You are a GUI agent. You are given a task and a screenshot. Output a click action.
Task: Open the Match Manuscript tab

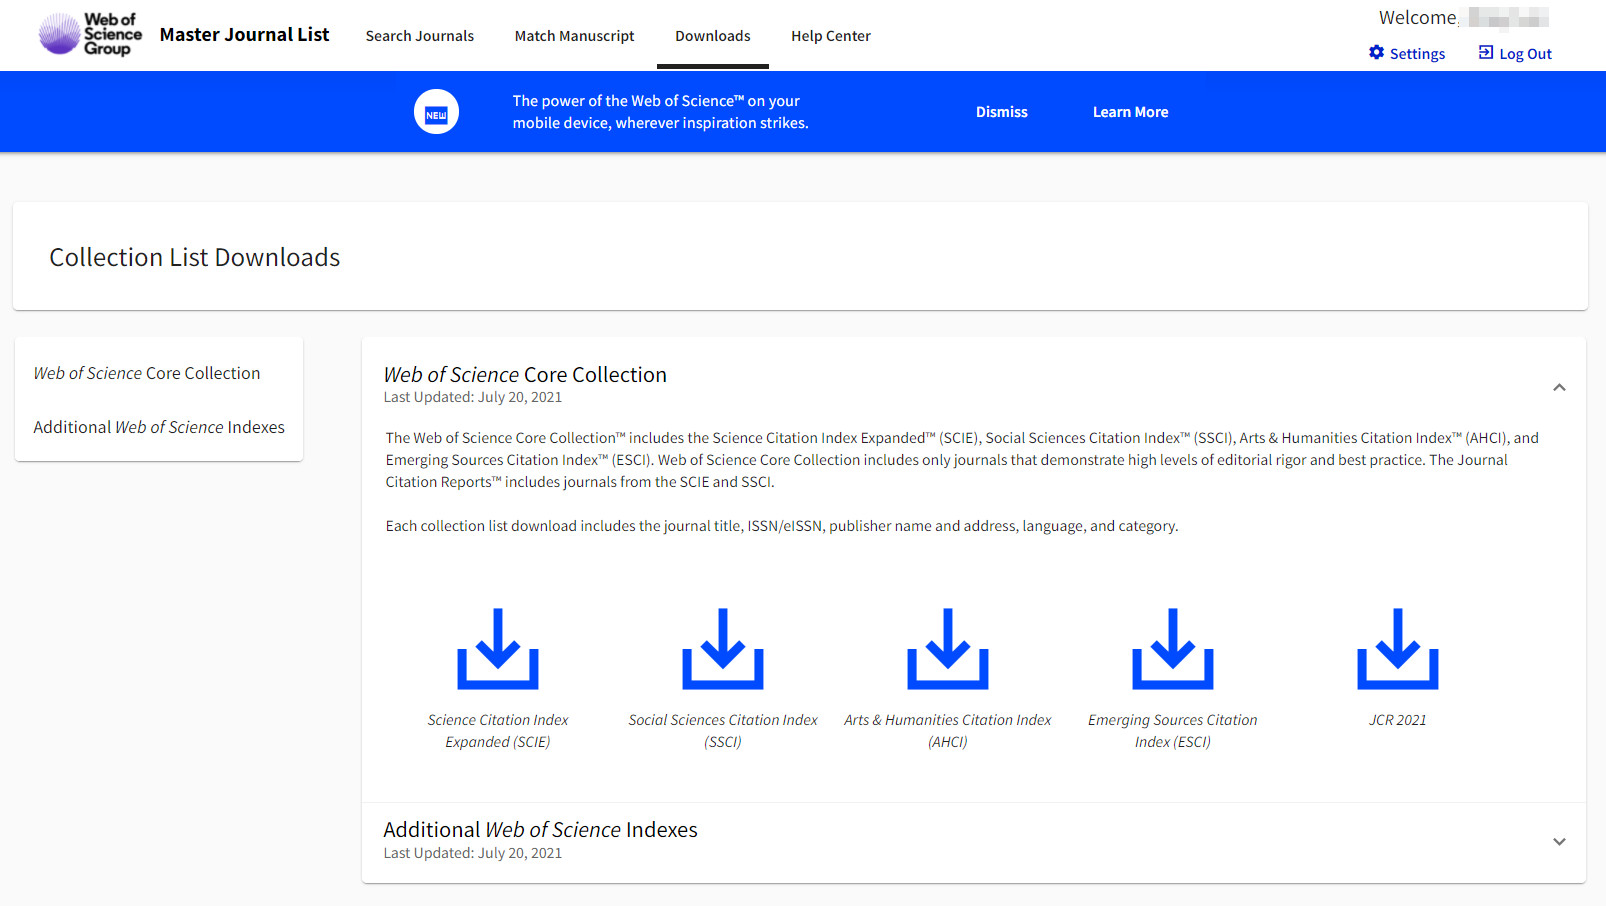(575, 36)
